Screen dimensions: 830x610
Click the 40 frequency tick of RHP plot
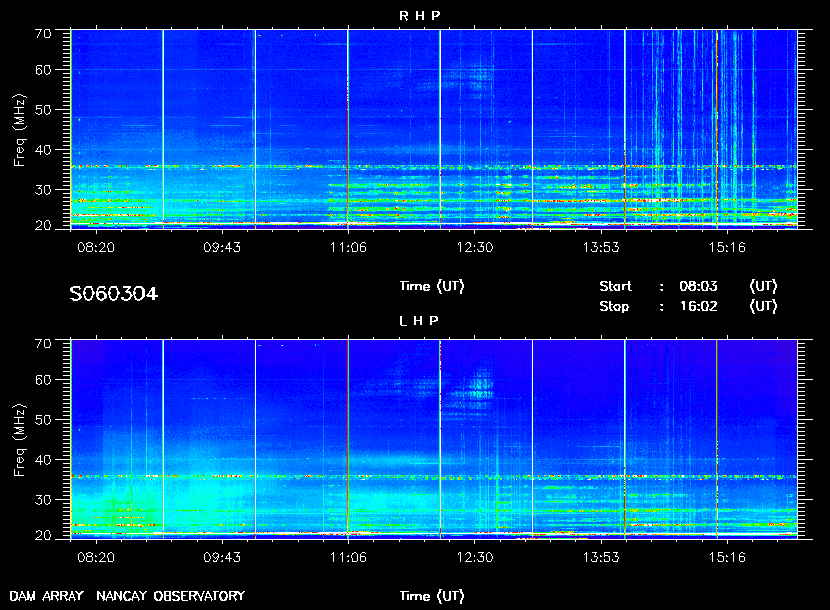click(x=43, y=150)
